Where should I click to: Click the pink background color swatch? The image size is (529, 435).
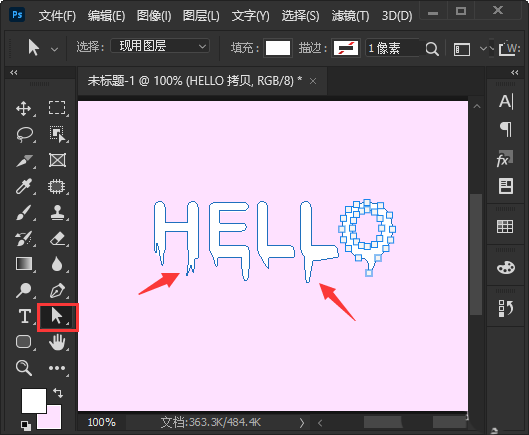coord(52,420)
